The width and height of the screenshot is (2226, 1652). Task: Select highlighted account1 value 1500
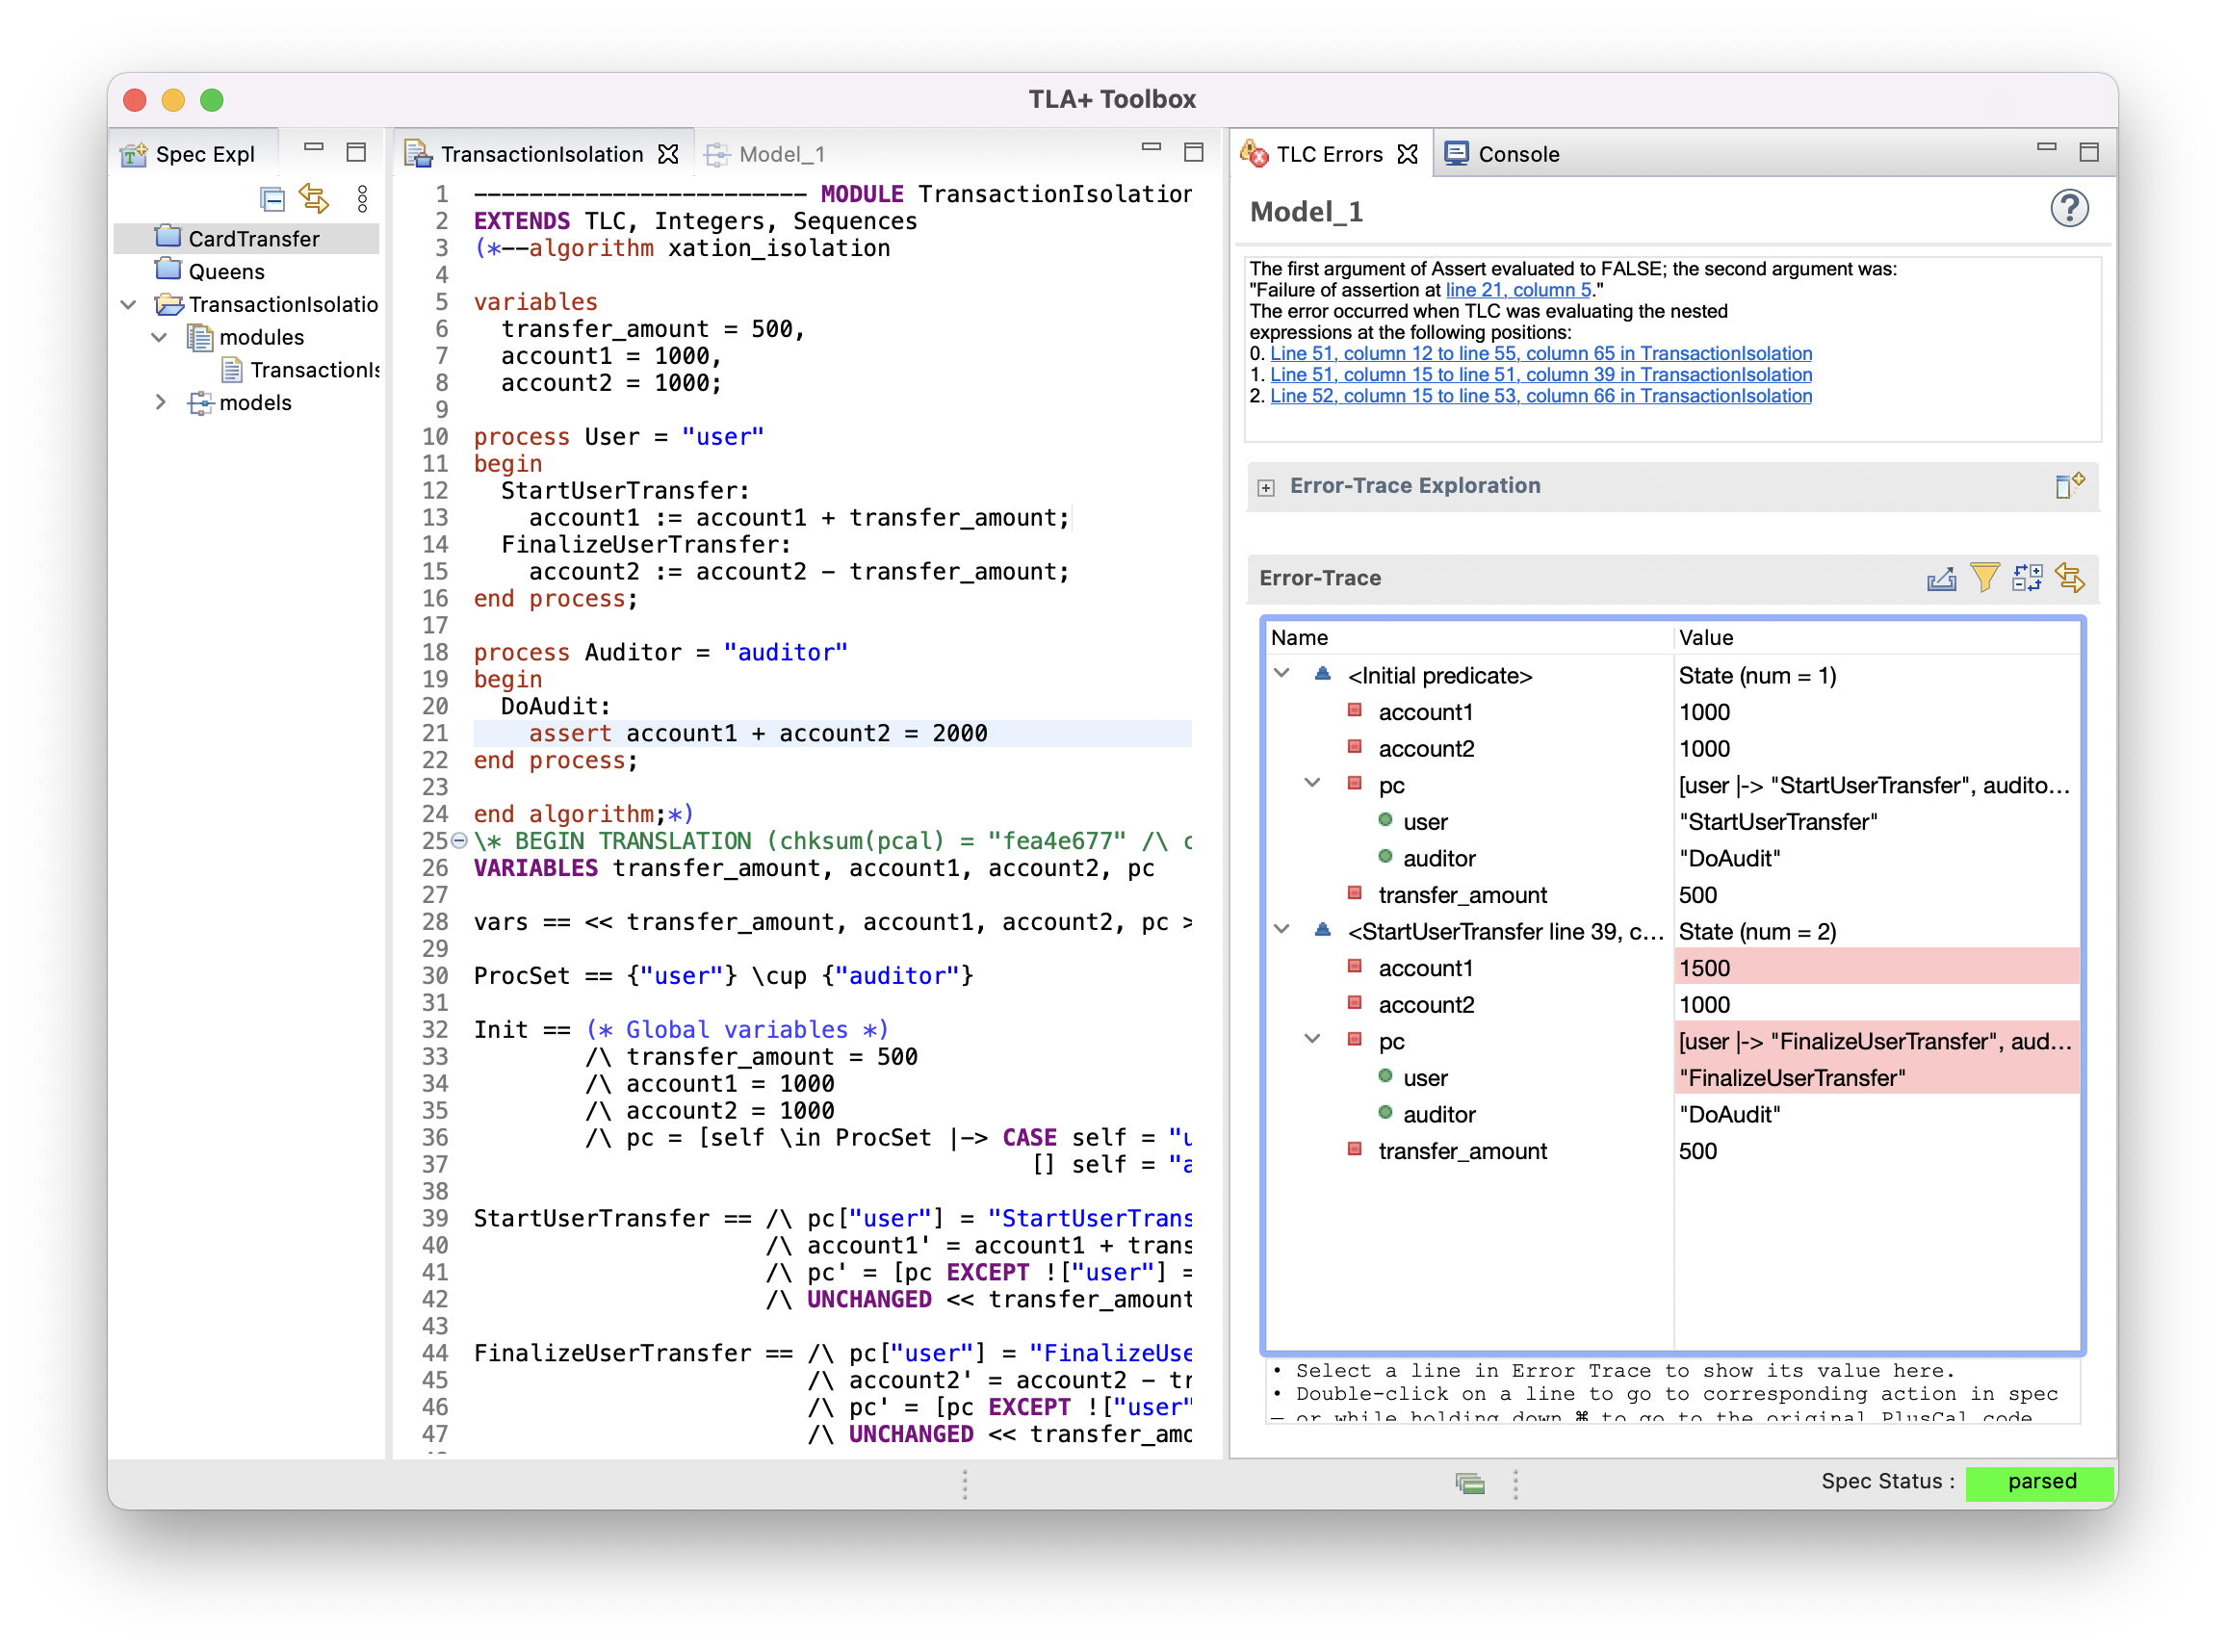pyautogui.click(x=1877, y=968)
